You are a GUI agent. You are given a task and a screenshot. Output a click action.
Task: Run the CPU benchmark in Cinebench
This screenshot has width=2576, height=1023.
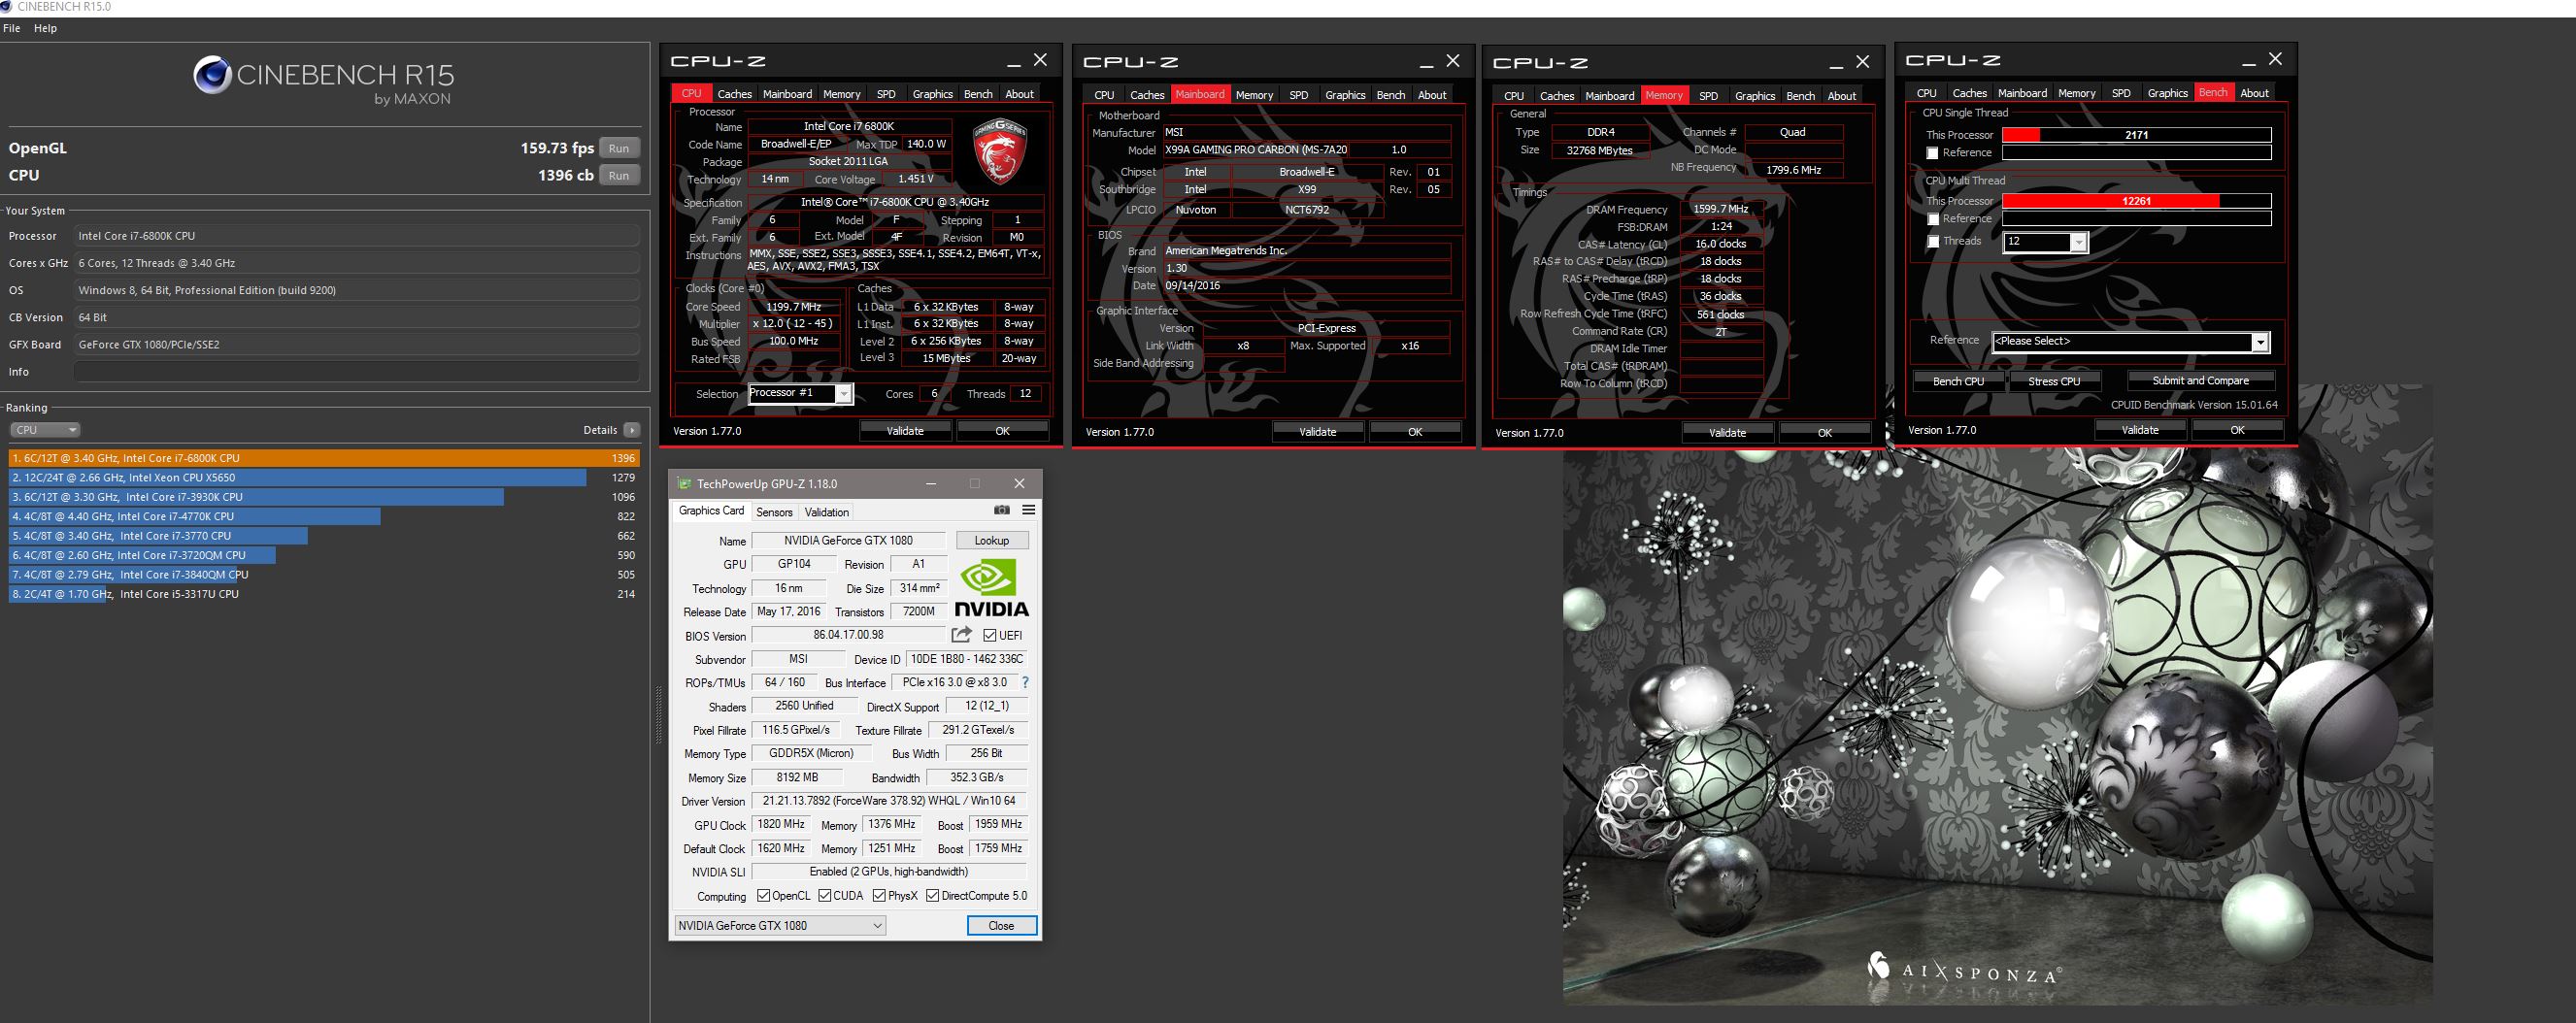[x=619, y=175]
